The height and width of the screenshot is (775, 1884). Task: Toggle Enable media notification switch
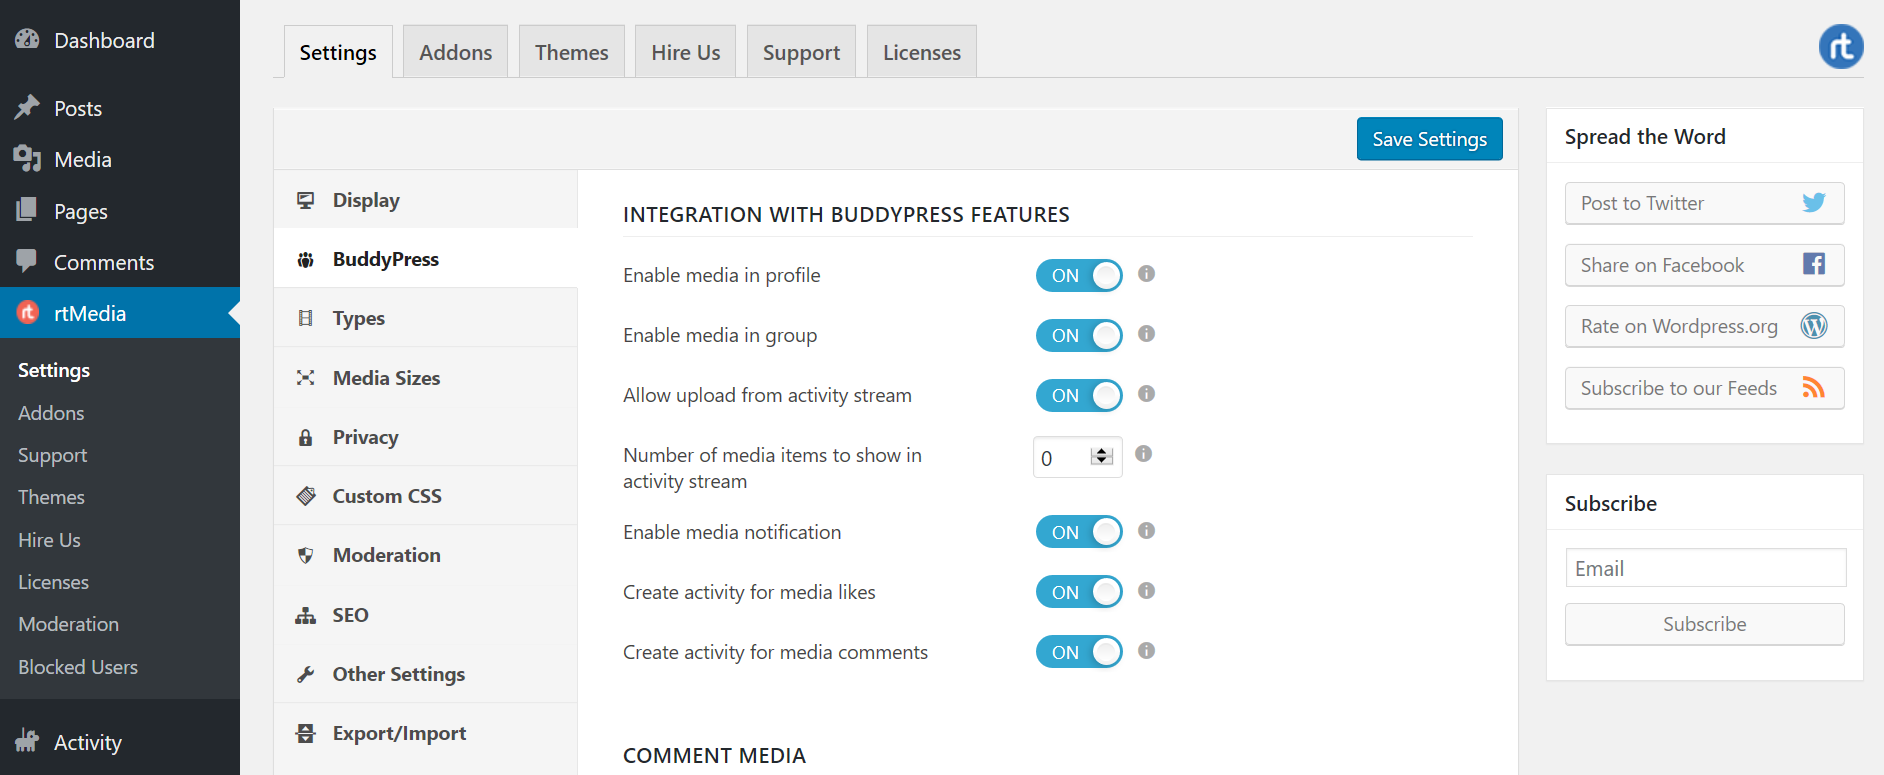[1079, 532]
